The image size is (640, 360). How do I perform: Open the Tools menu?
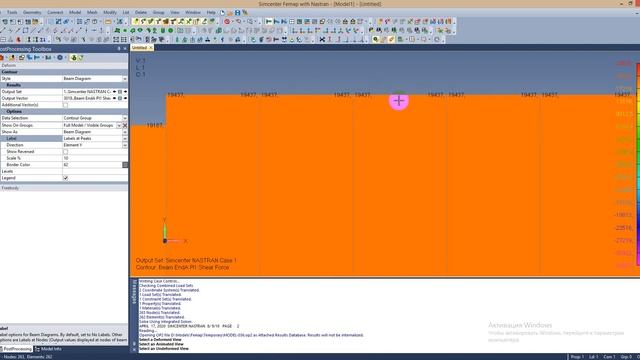(12, 13)
